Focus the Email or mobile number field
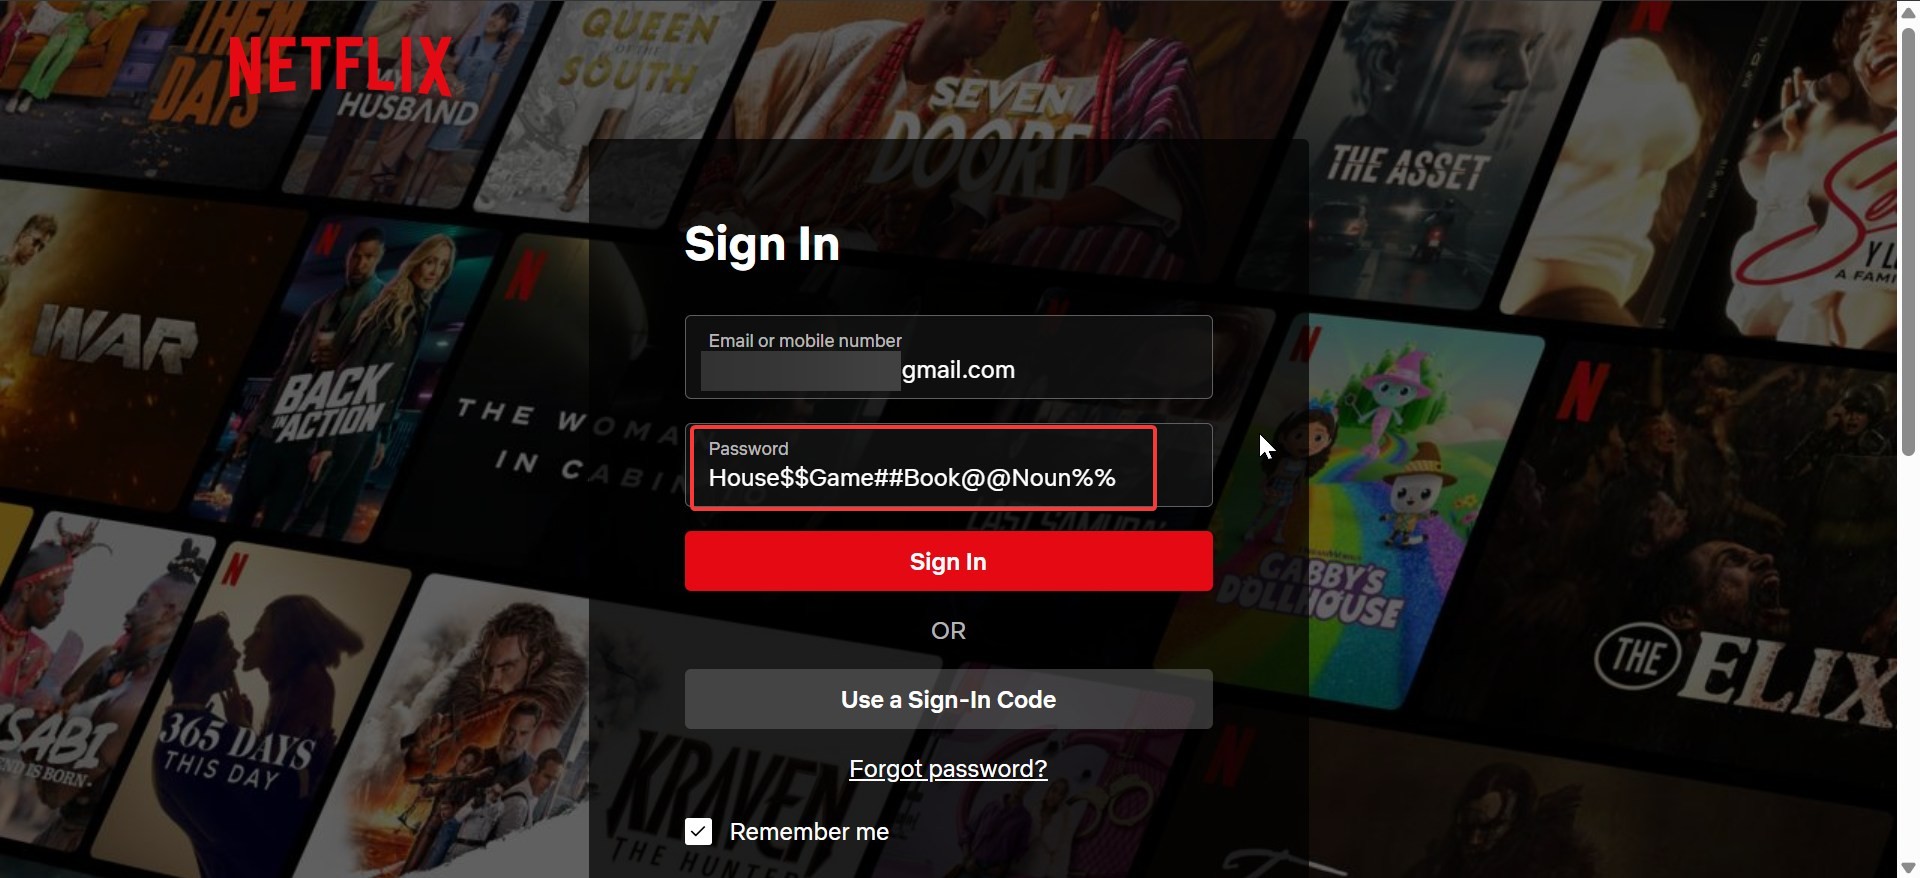Viewport: 1920px width, 878px height. pyautogui.click(x=948, y=357)
